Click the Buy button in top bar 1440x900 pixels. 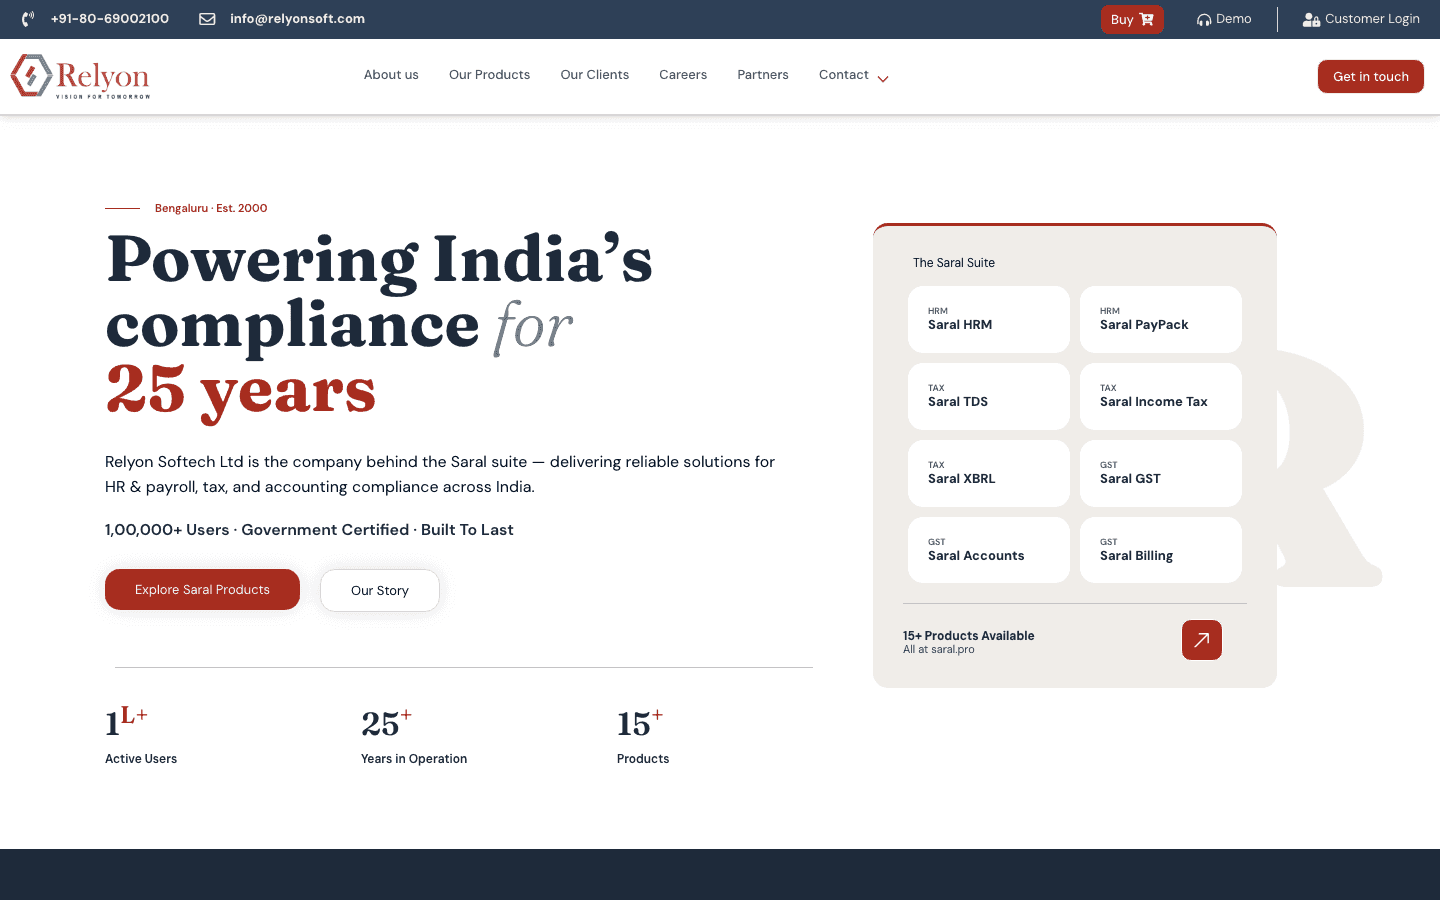[1132, 19]
